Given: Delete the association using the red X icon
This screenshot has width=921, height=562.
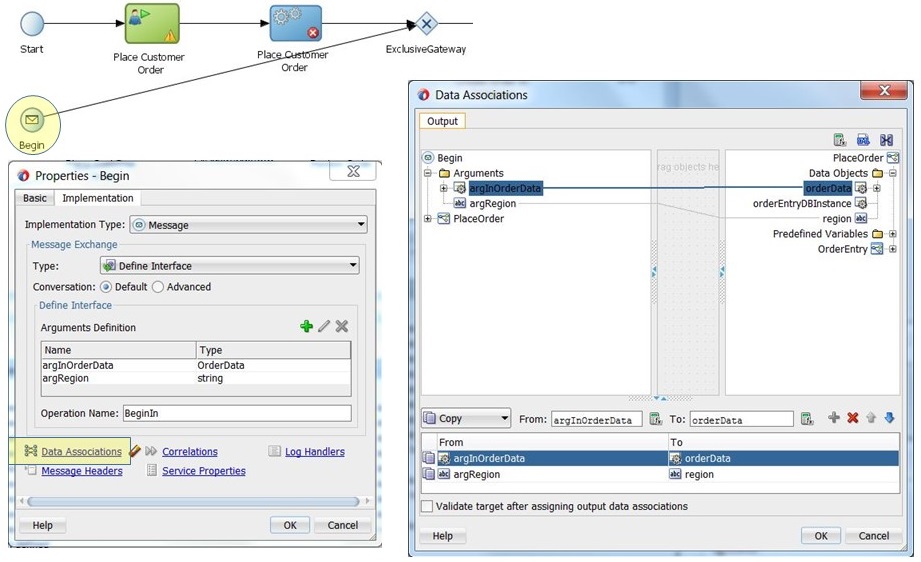Looking at the screenshot, I should (x=852, y=418).
